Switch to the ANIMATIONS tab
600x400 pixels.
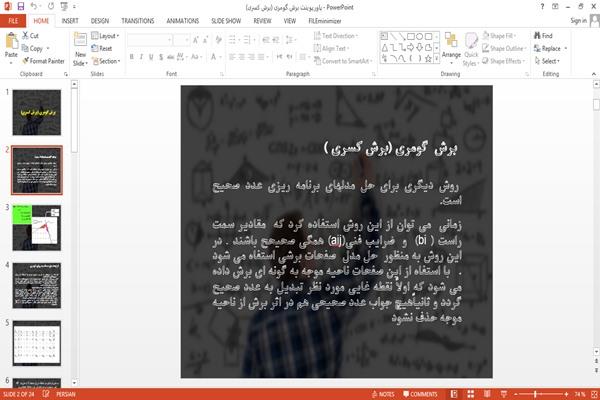pyautogui.click(x=183, y=21)
